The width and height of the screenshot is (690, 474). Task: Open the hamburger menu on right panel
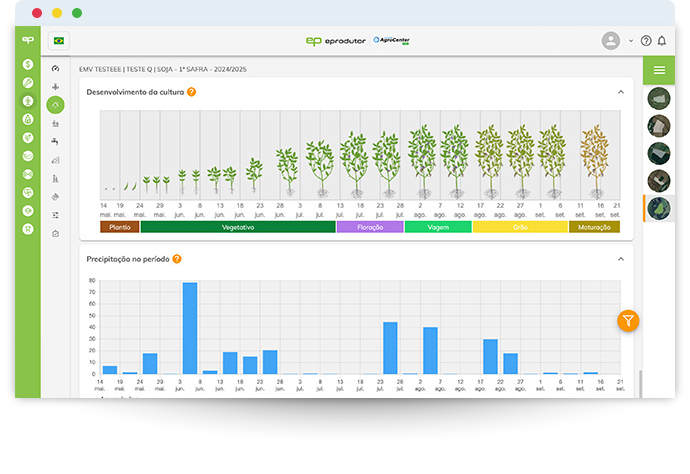[659, 70]
